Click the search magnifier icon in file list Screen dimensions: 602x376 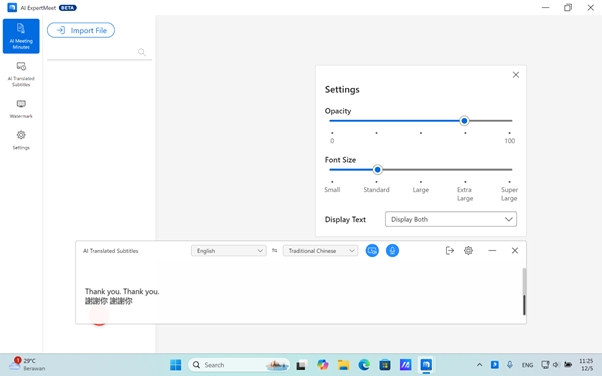[142, 52]
